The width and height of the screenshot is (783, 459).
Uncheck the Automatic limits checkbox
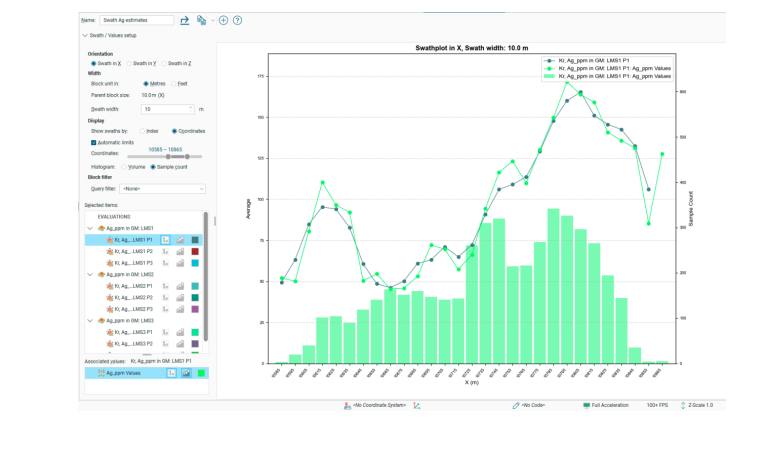[x=93, y=142]
